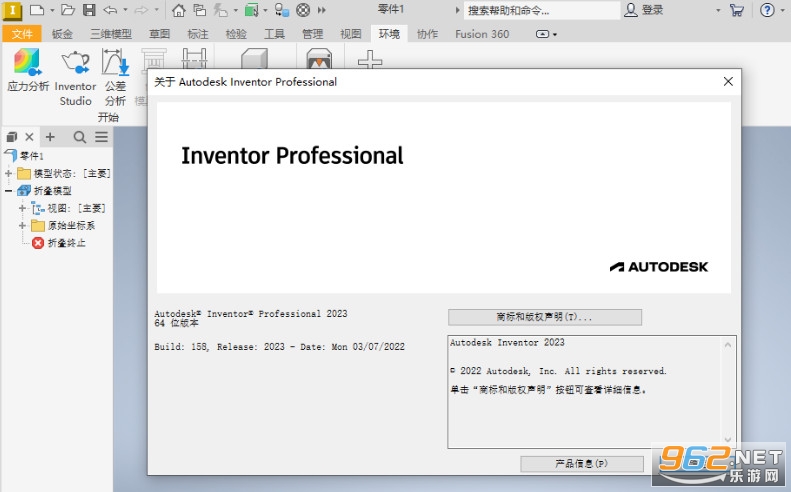The width and height of the screenshot is (791, 492).
Task: Click the help question mark icon
Action: click(767, 10)
